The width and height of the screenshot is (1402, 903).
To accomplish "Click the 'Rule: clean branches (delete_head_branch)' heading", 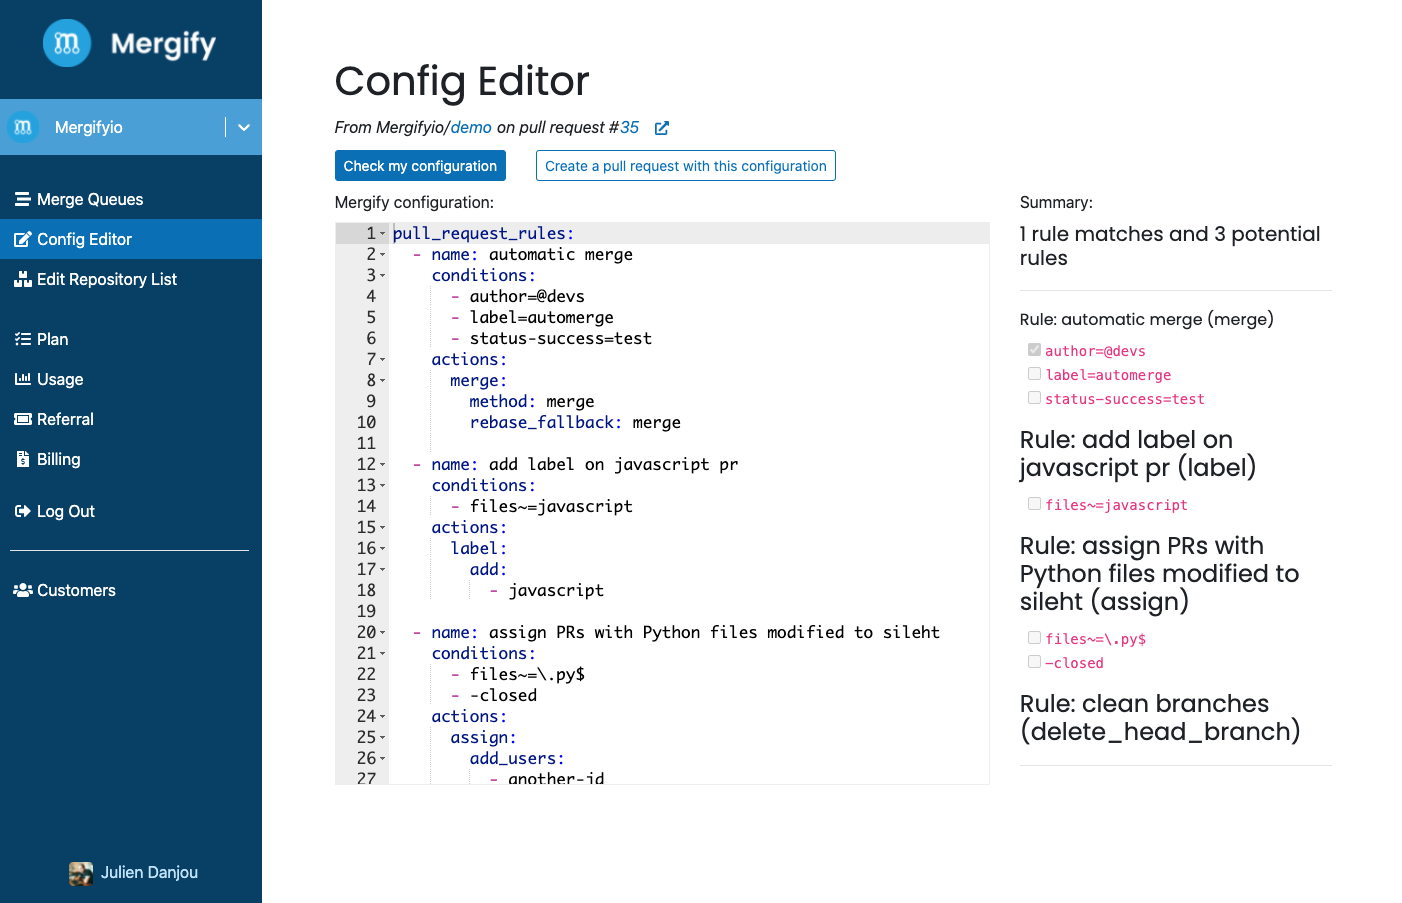I will point(1160,717).
